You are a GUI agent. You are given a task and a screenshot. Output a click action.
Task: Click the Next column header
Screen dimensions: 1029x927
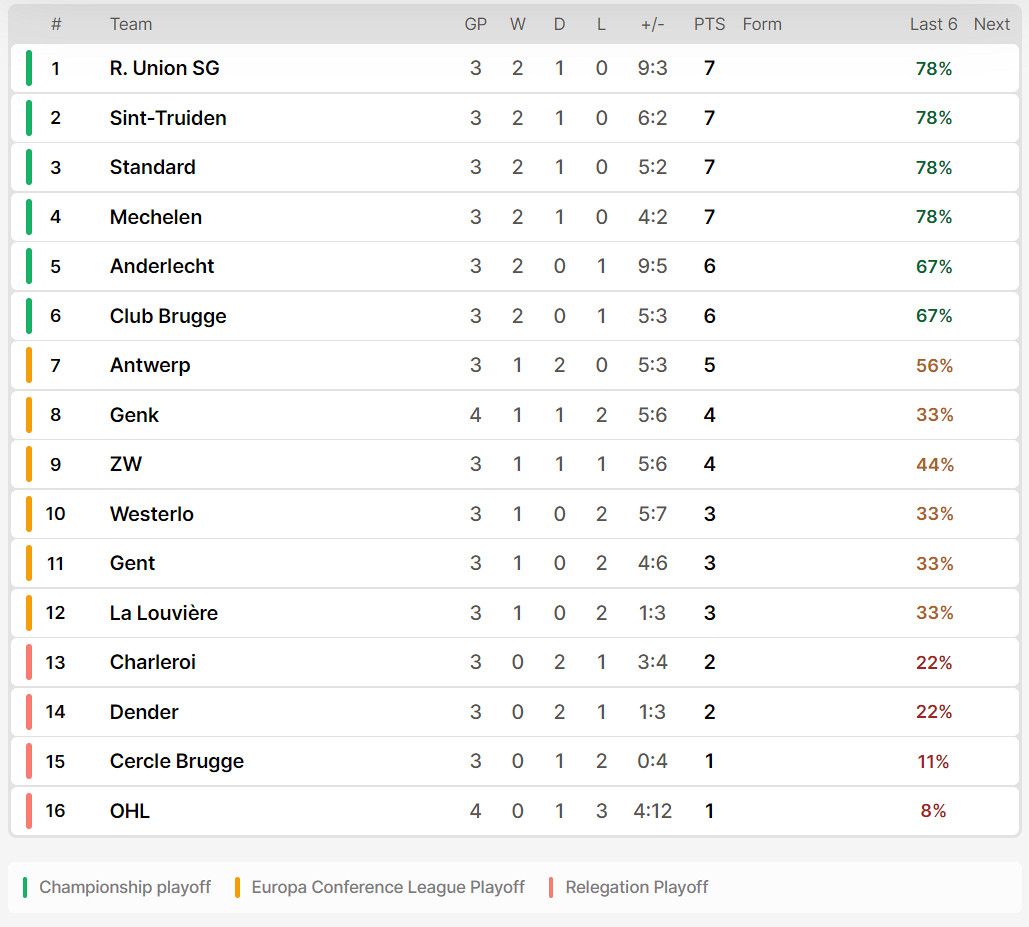(x=992, y=24)
